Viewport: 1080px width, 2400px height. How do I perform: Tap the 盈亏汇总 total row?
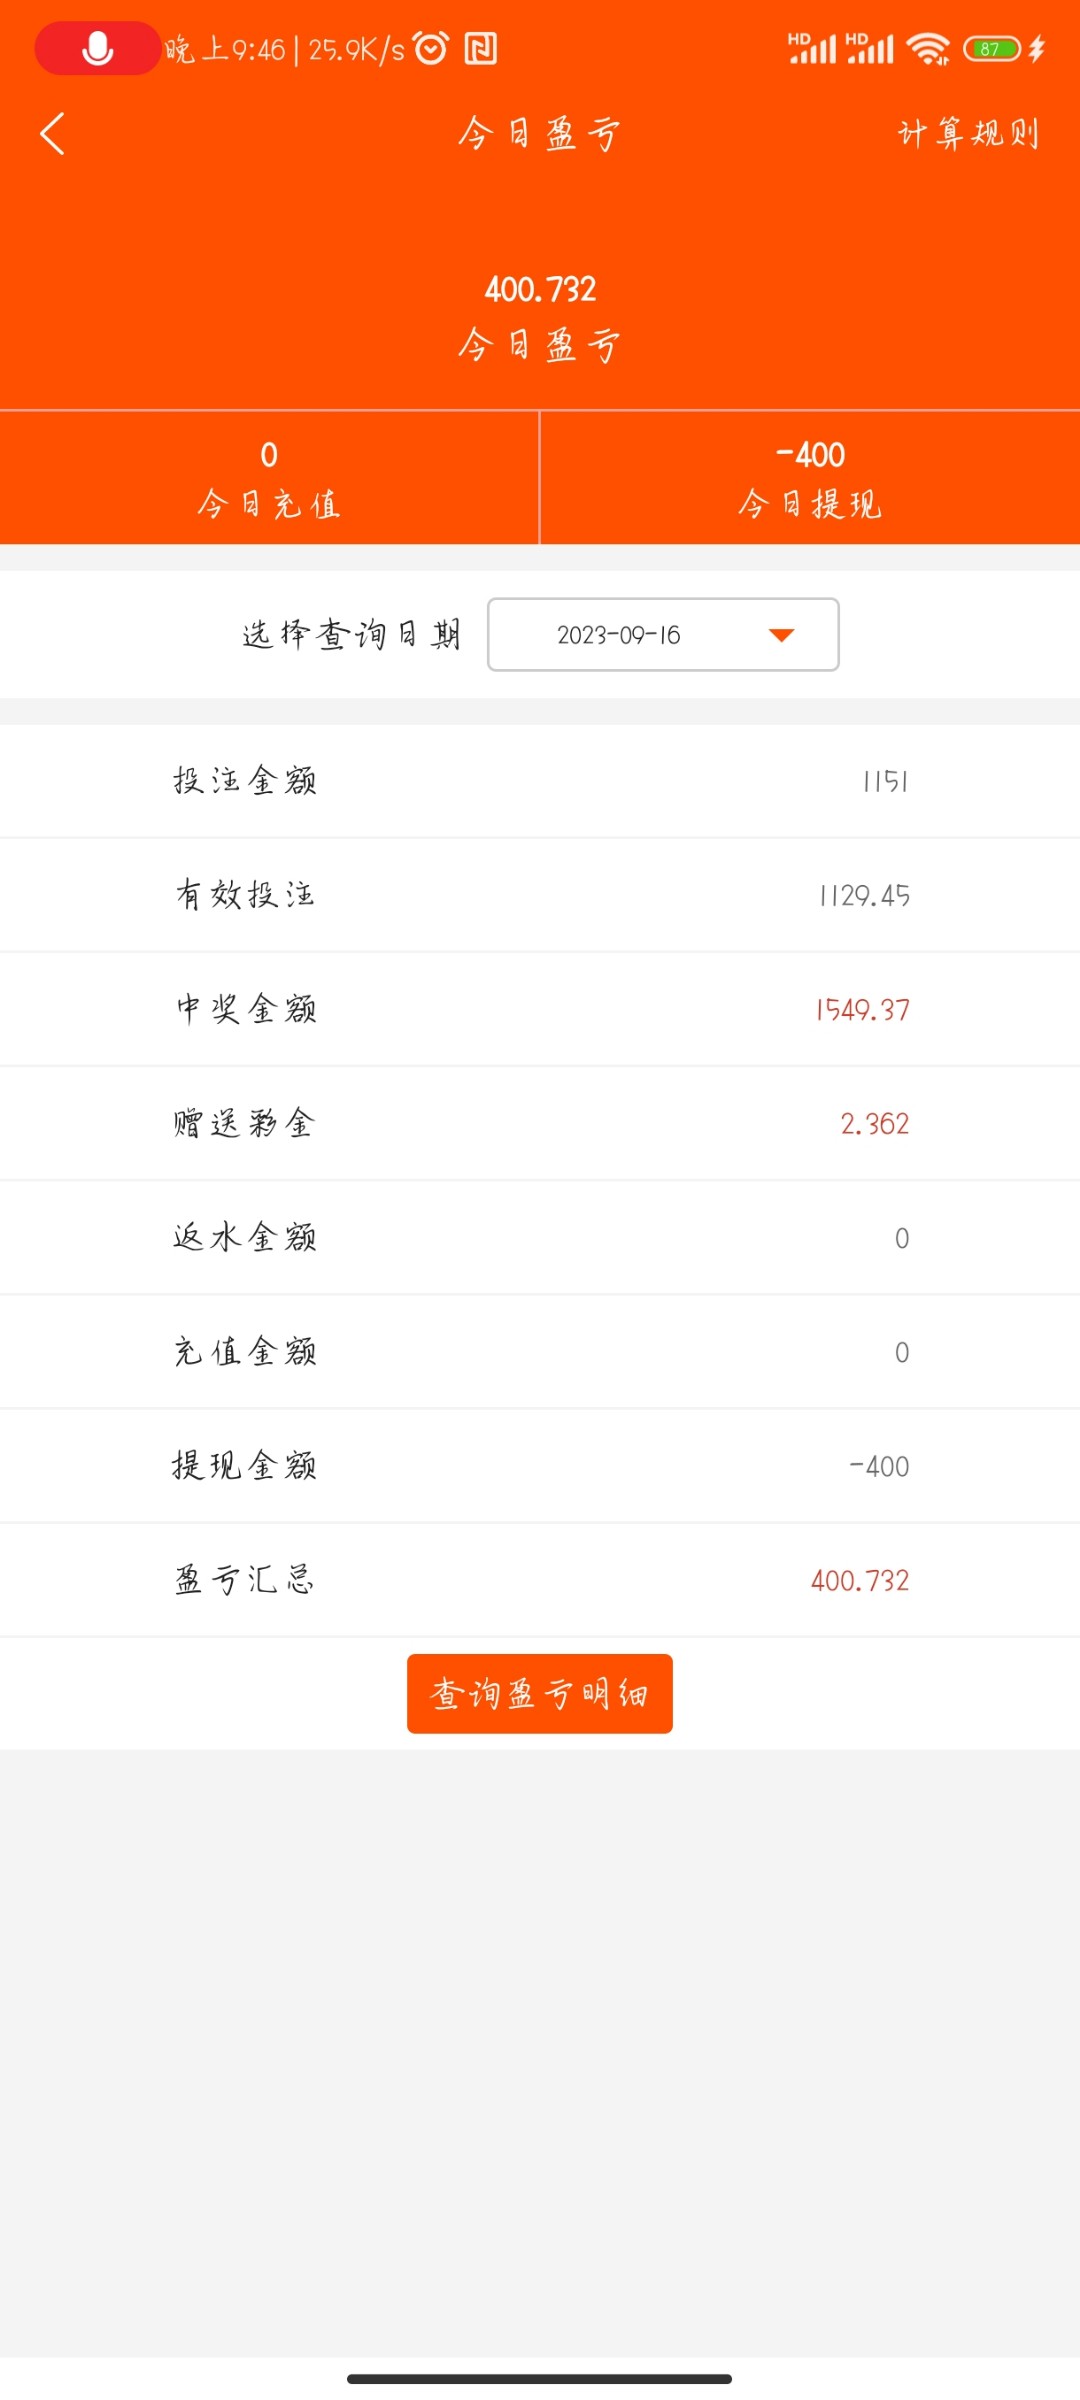[540, 1580]
